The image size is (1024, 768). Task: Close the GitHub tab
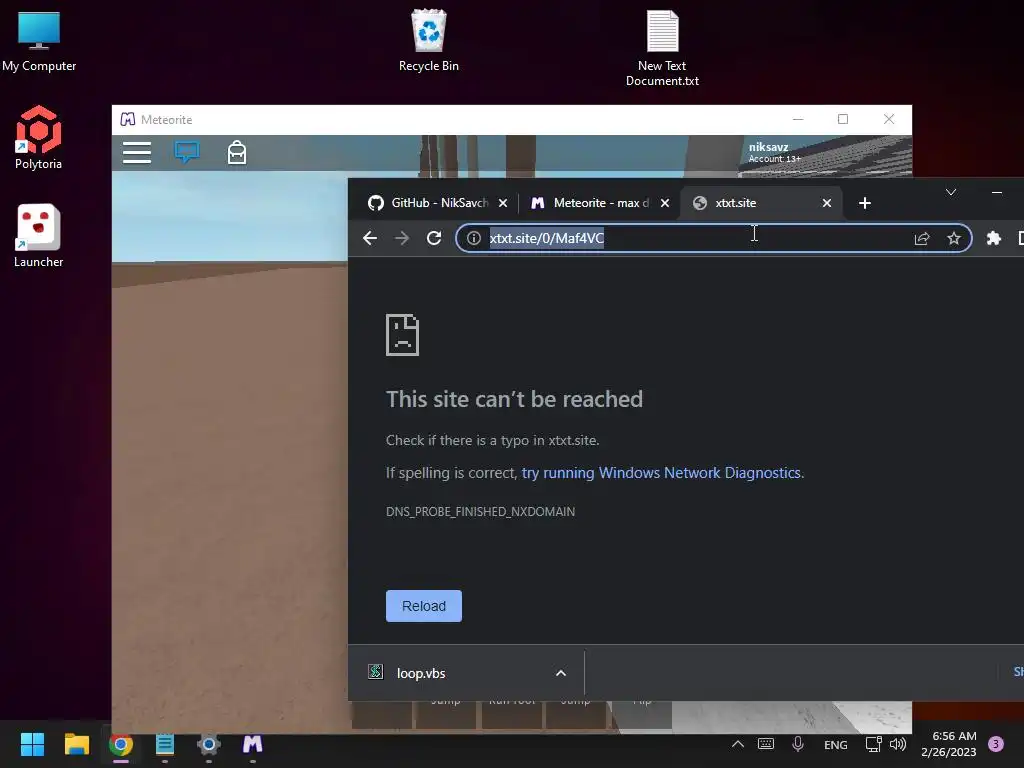click(503, 203)
